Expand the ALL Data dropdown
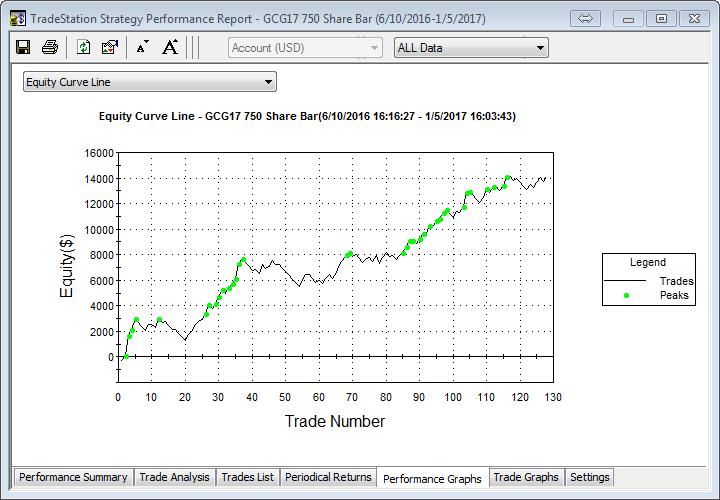Screen dimensions: 720x500 point(471,47)
